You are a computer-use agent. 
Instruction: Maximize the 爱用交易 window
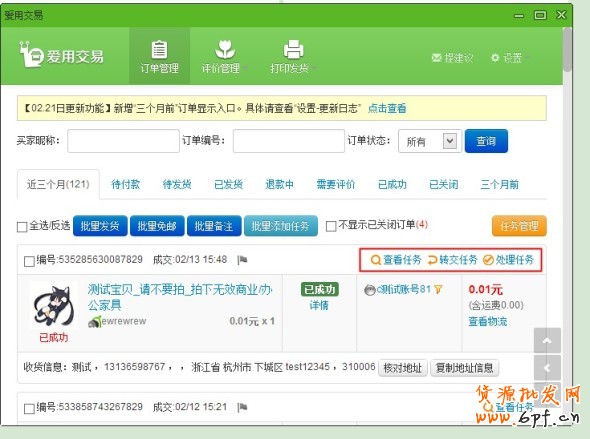[540, 15]
